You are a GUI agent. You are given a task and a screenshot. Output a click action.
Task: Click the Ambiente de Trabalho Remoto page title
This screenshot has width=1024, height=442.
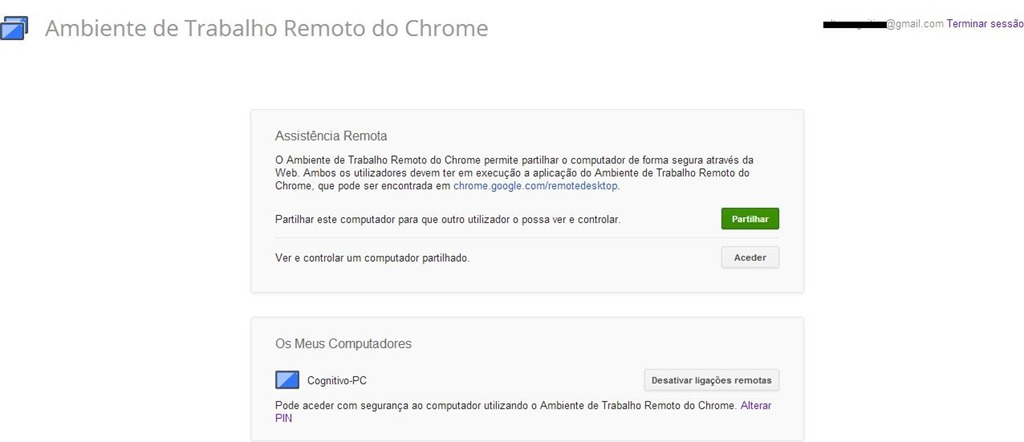pyautogui.click(x=266, y=29)
